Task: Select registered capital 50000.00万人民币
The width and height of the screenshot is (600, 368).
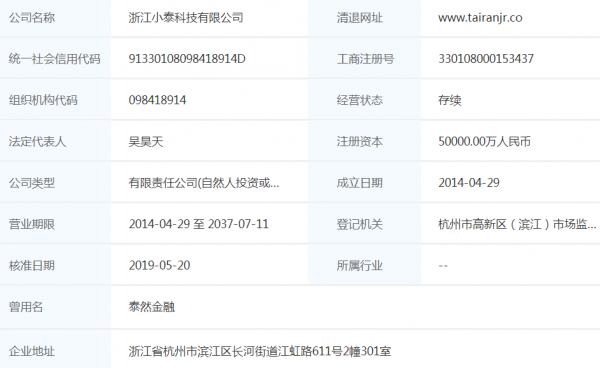Action: point(484,142)
